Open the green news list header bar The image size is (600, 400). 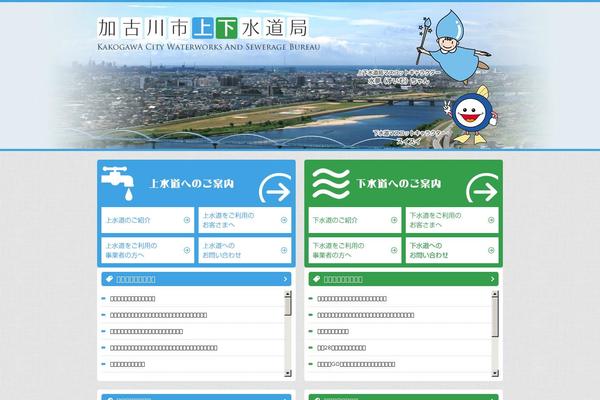tap(404, 279)
